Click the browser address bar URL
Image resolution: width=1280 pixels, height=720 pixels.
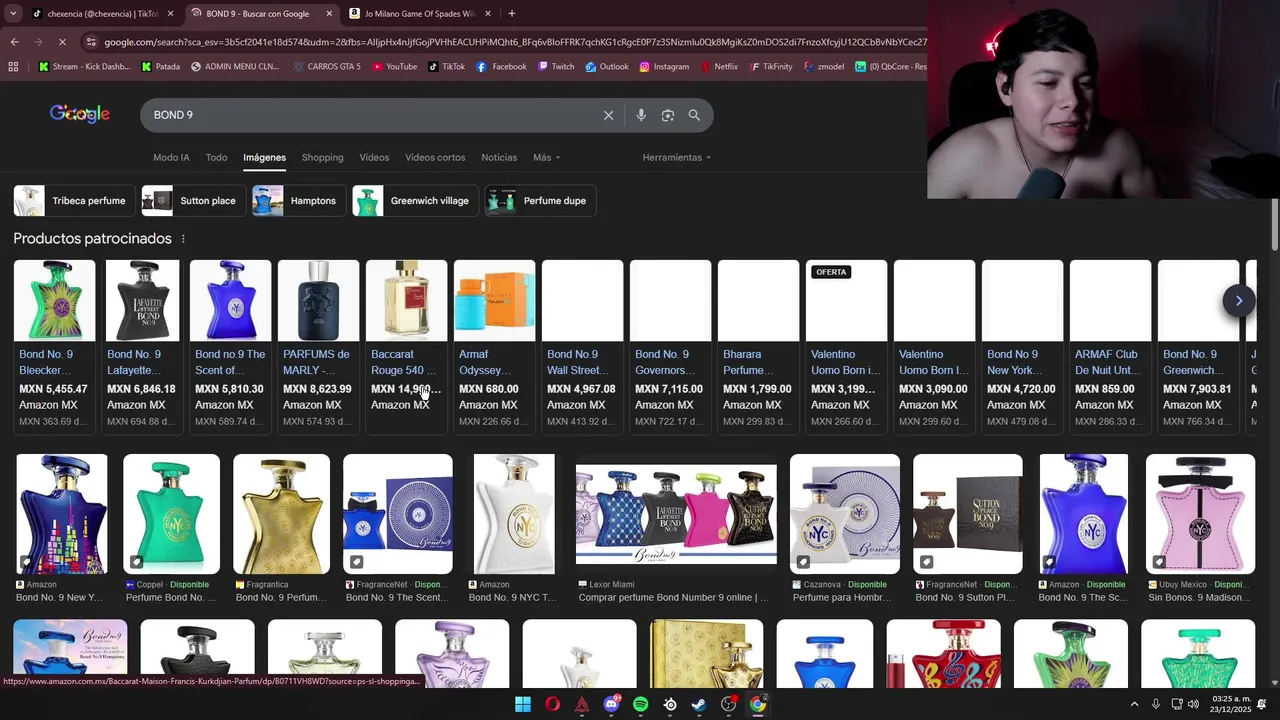515,42
